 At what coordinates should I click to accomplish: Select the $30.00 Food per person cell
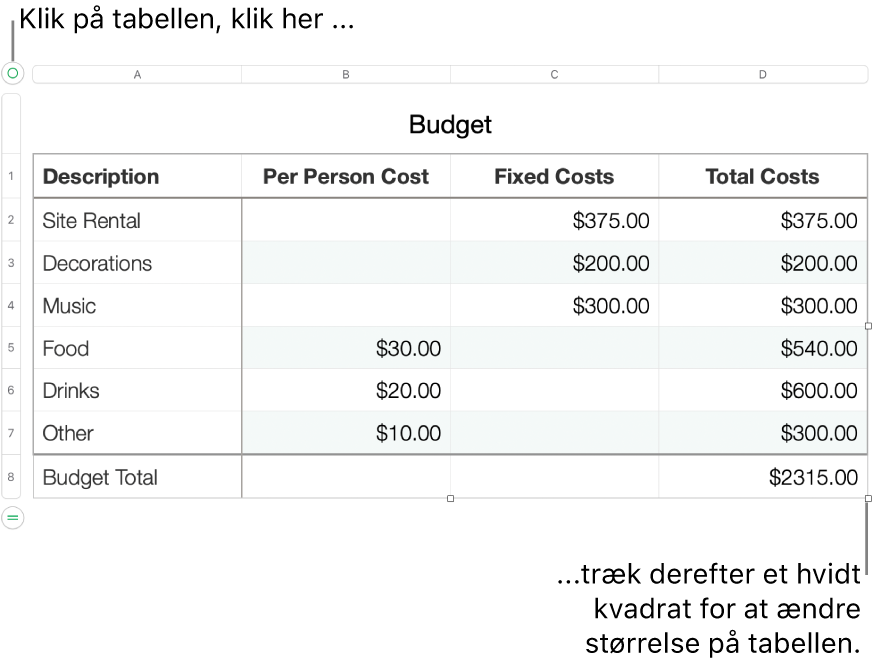(346, 348)
